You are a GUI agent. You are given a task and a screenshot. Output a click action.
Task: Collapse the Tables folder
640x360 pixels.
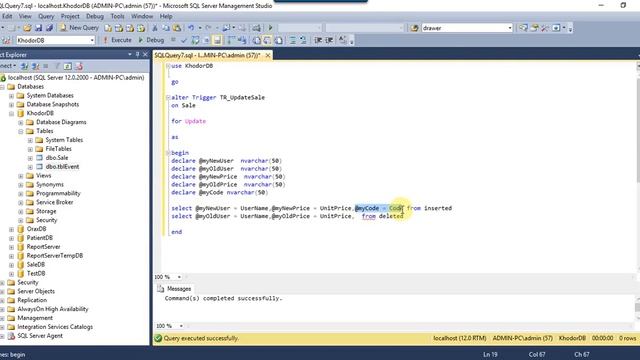[x=20, y=131]
